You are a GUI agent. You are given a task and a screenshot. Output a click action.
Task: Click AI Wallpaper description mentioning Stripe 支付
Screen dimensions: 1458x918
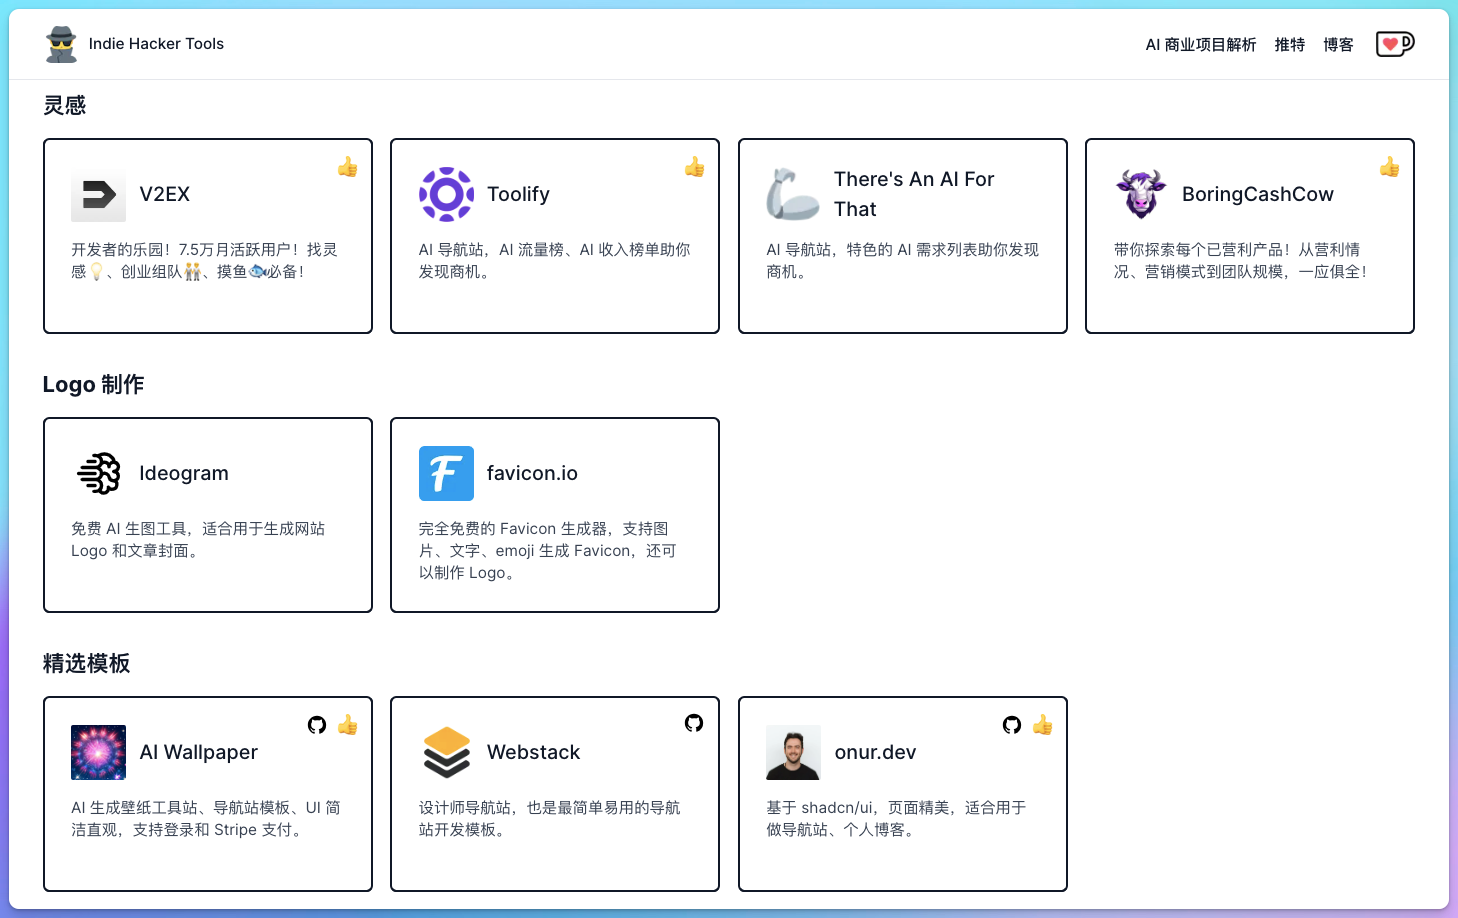coord(206,818)
